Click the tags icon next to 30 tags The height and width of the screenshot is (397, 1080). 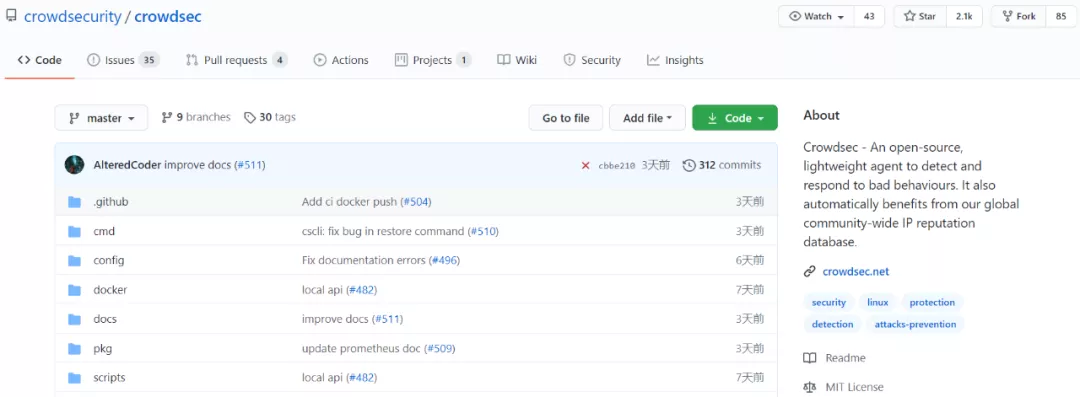[250, 118]
